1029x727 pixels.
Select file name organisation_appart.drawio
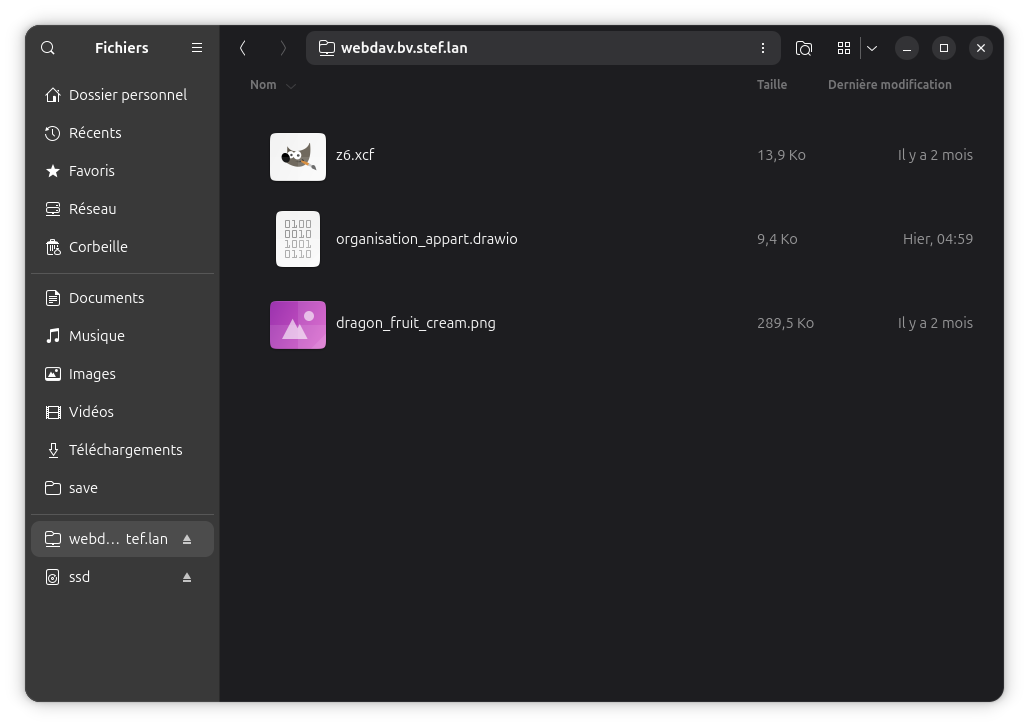tap(427, 239)
